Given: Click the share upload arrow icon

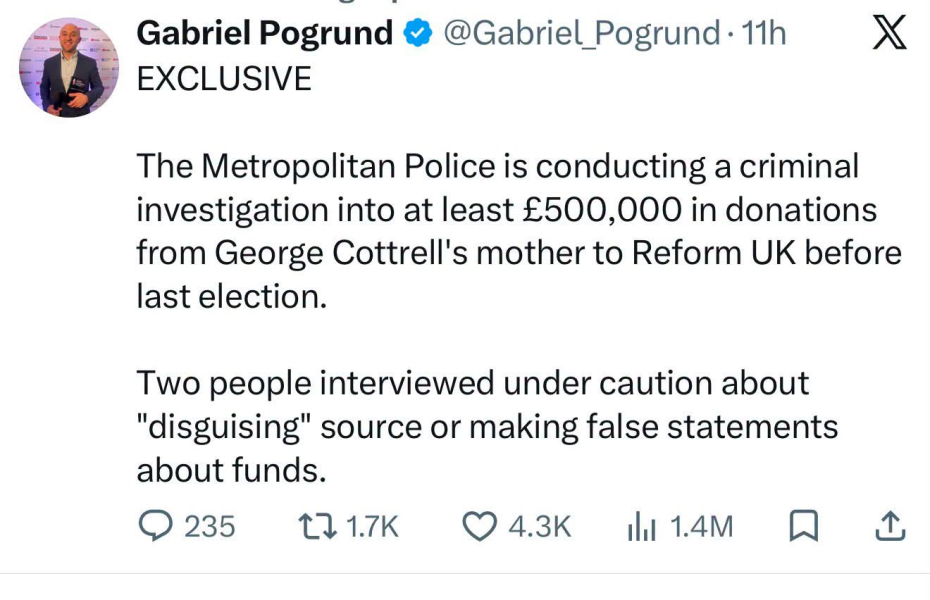Looking at the screenshot, I should pyautogui.click(x=890, y=526).
